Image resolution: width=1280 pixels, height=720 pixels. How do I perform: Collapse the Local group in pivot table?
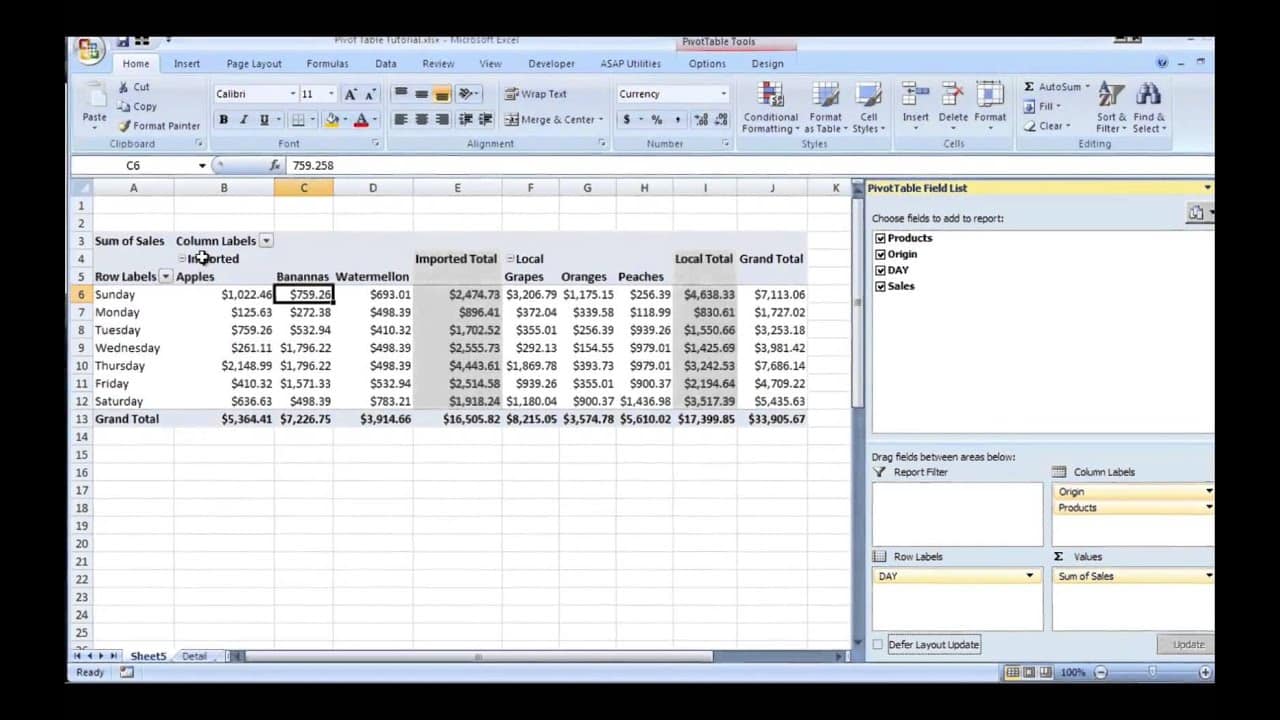click(510, 259)
